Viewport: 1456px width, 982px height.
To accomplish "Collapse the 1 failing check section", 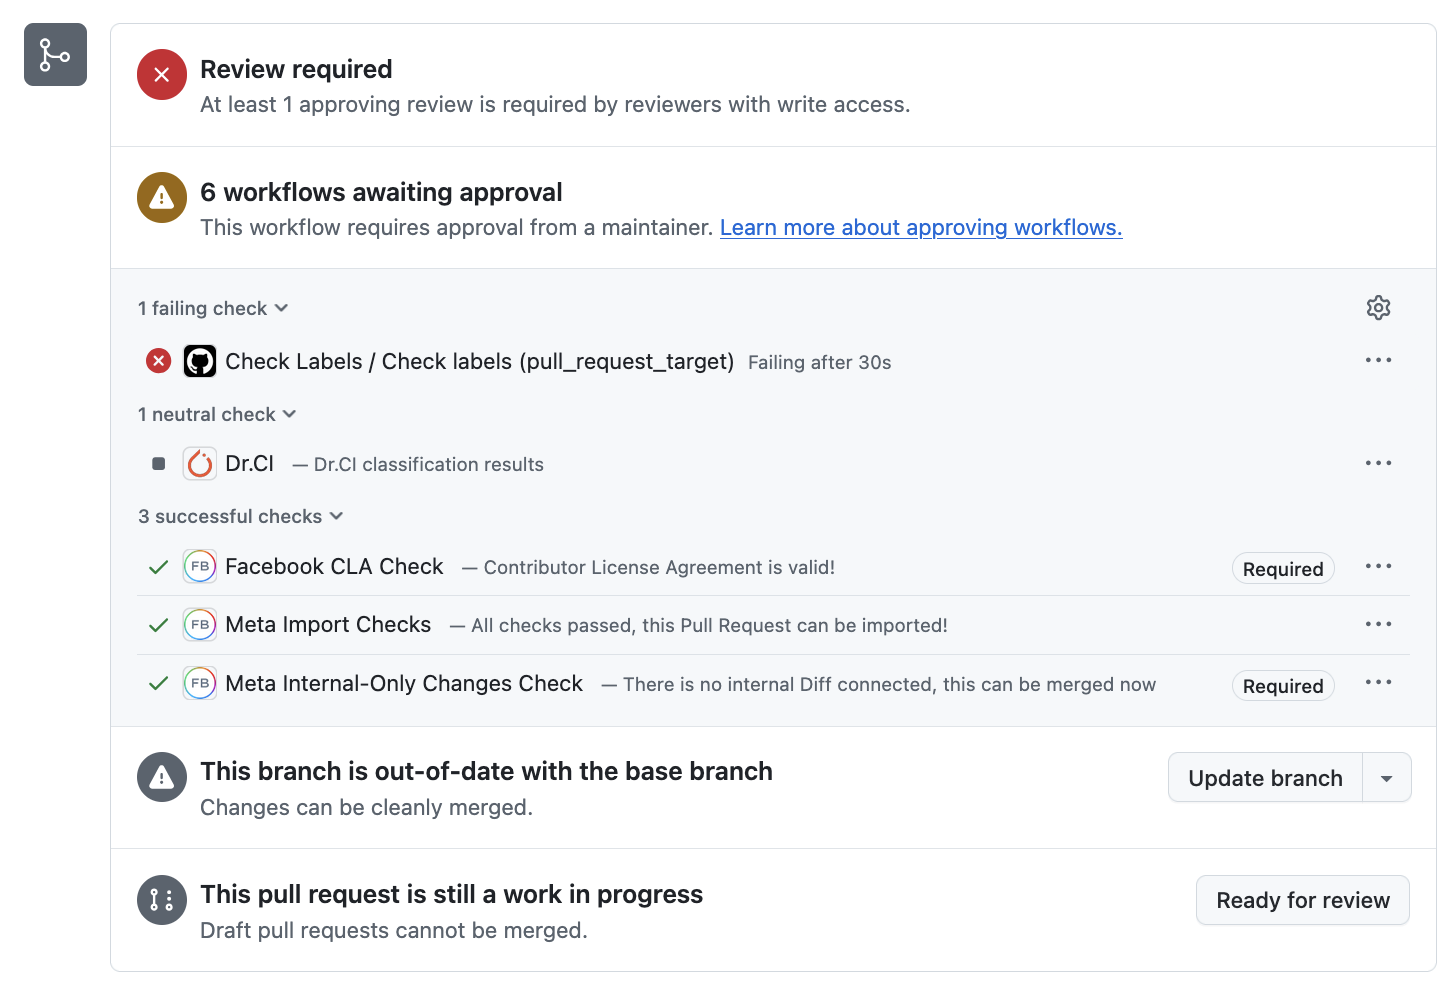I will tap(213, 308).
